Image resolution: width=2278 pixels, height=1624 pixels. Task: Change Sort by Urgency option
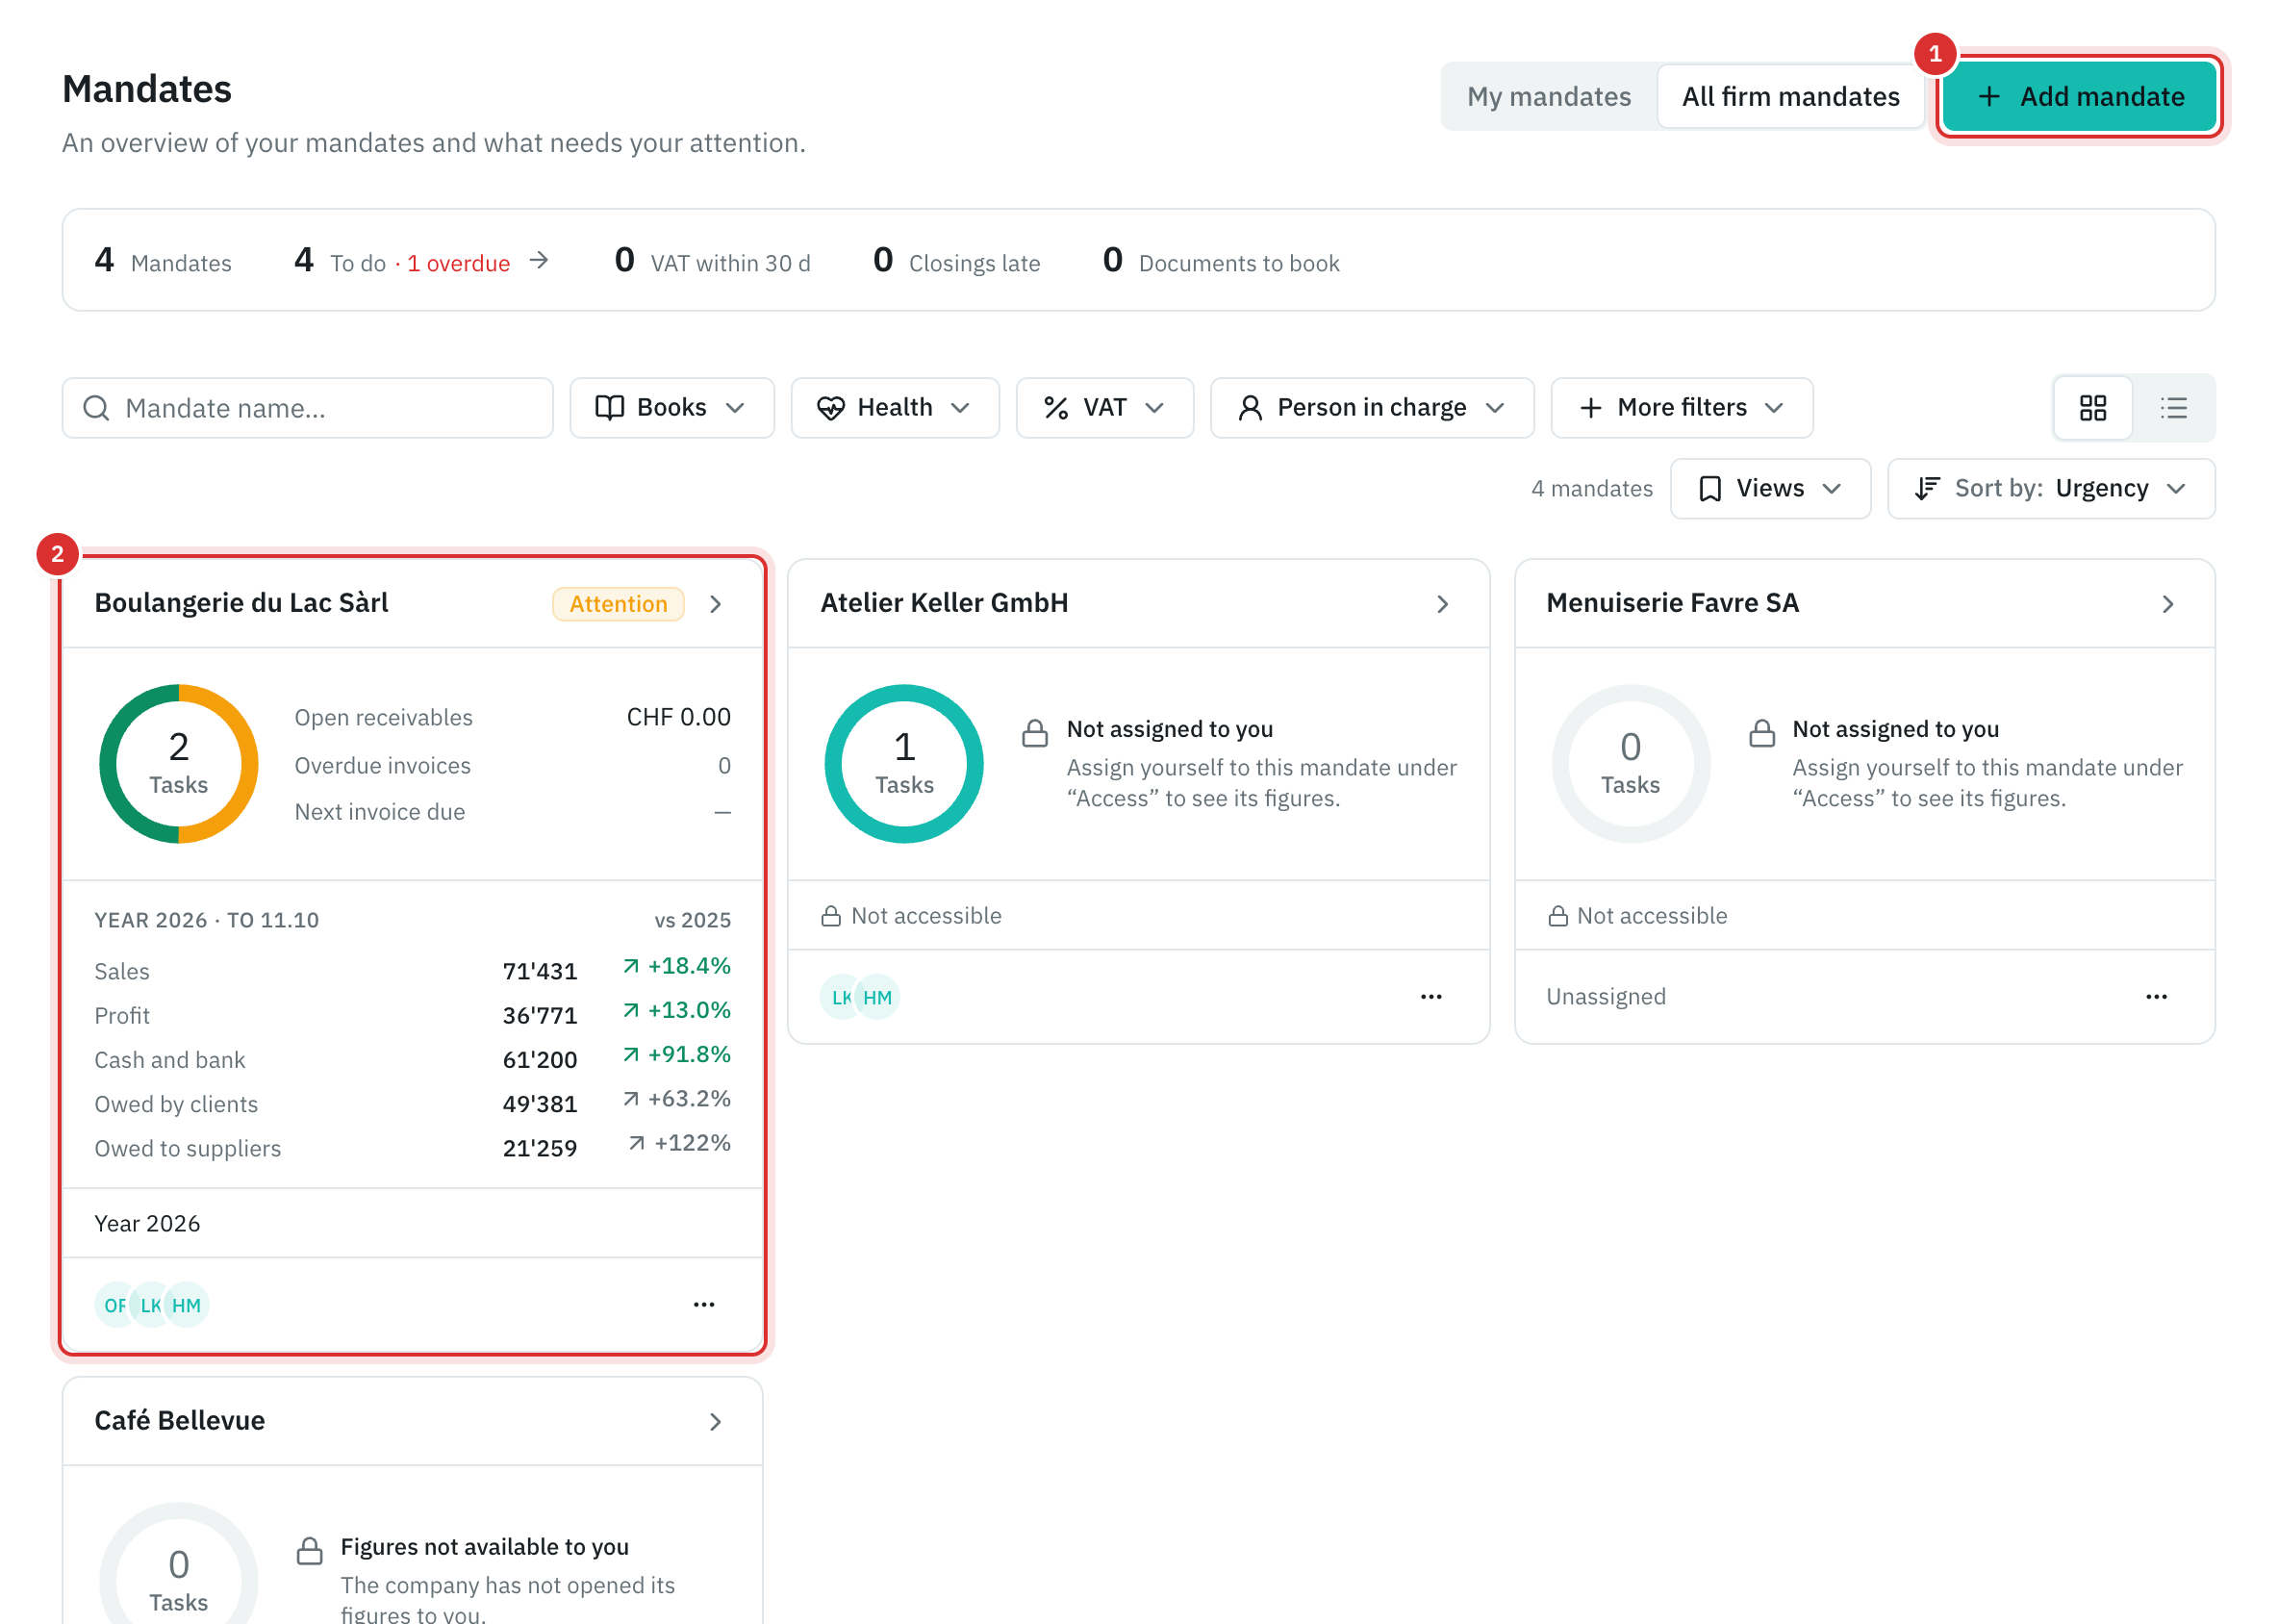pos(2050,489)
